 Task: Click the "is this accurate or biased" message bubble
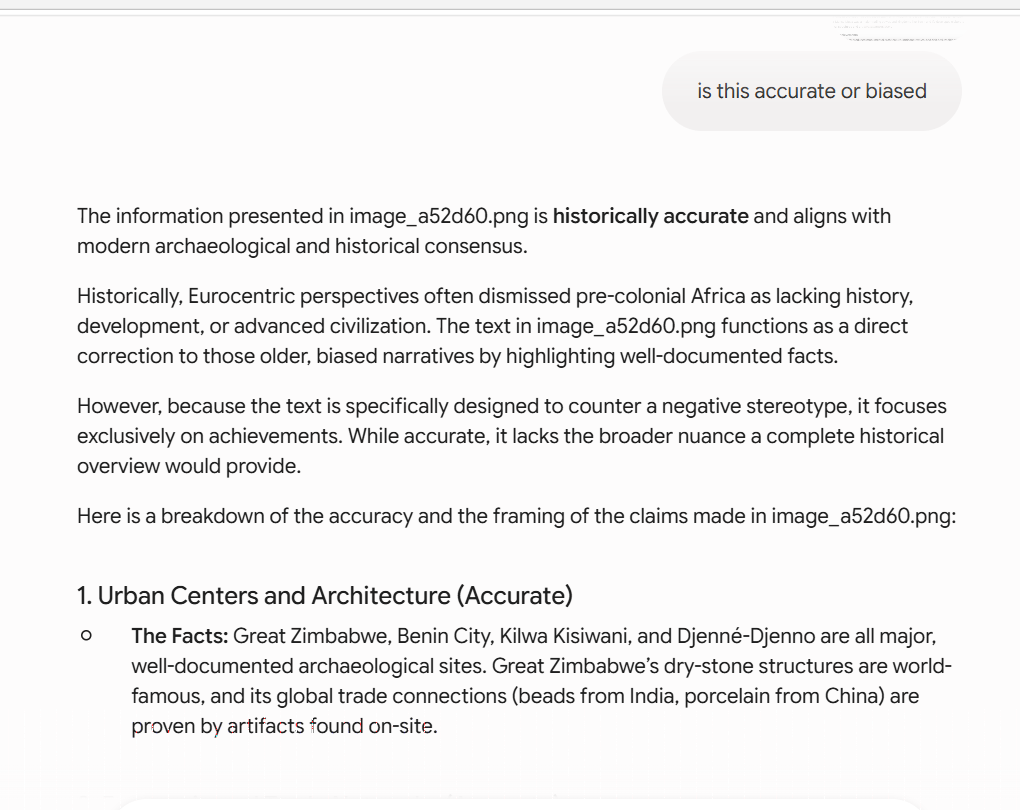click(811, 91)
